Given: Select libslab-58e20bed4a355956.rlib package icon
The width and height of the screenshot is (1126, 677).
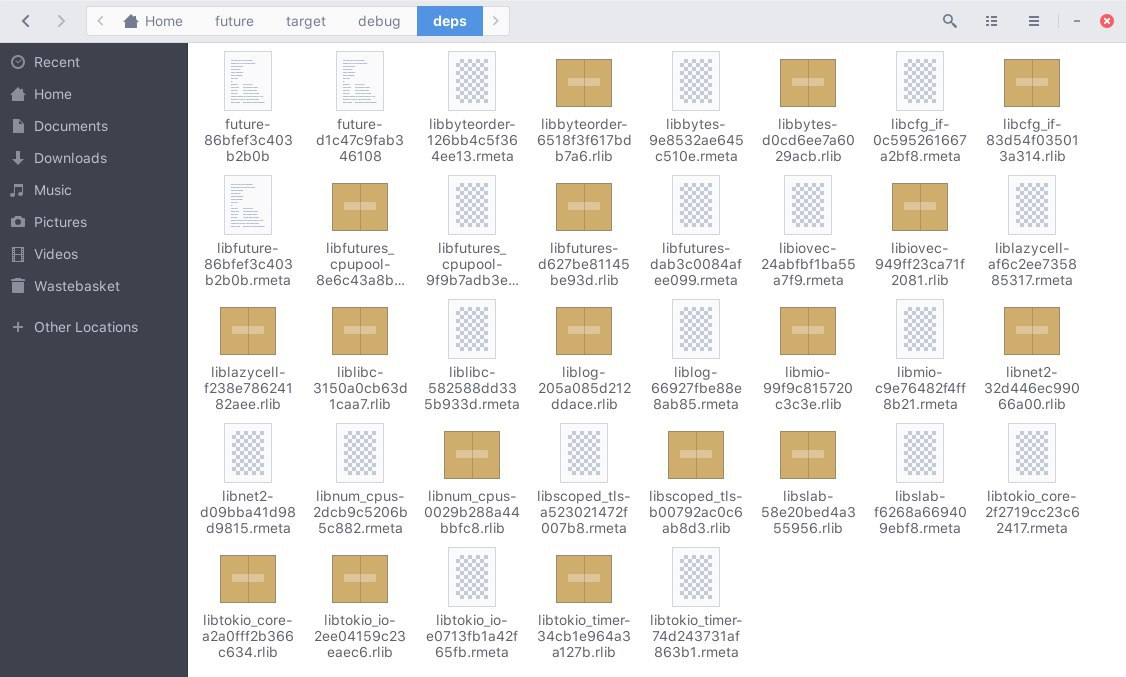Looking at the screenshot, I should pyautogui.click(x=808, y=455).
